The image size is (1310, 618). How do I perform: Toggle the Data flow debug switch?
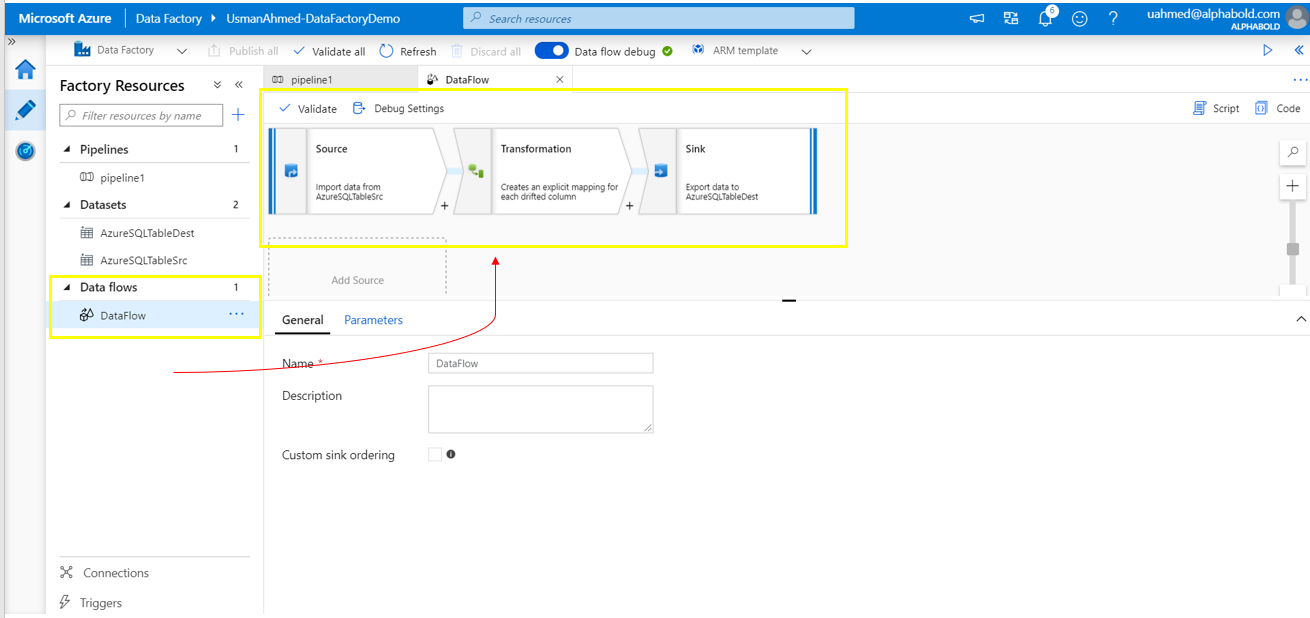pyautogui.click(x=551, y=51)
